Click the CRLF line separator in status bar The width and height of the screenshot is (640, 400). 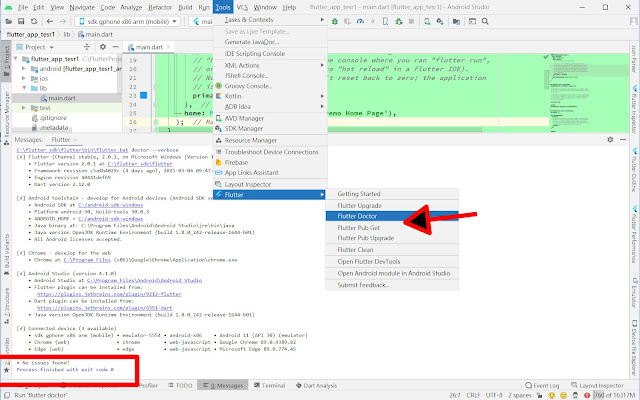(x=473, y=395)
